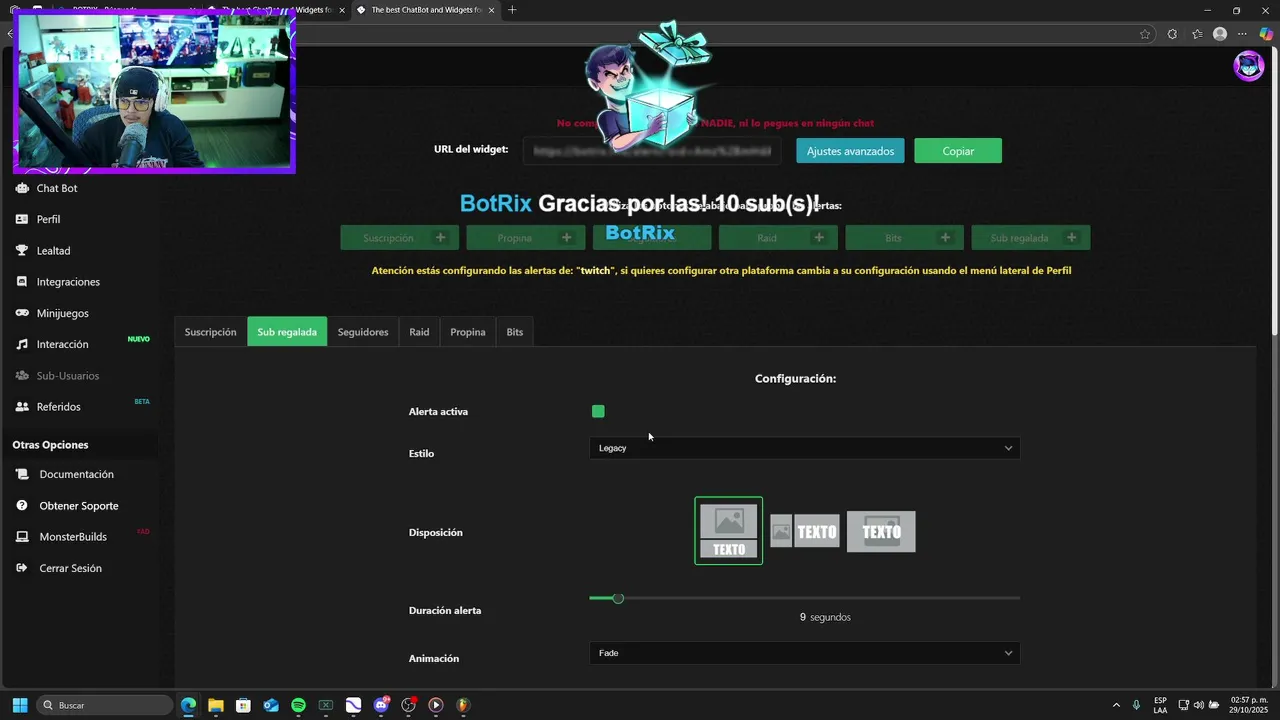This screenshot has width=1280, height=720.
Task: Open a new browser tab
Action: coord(512,10)
